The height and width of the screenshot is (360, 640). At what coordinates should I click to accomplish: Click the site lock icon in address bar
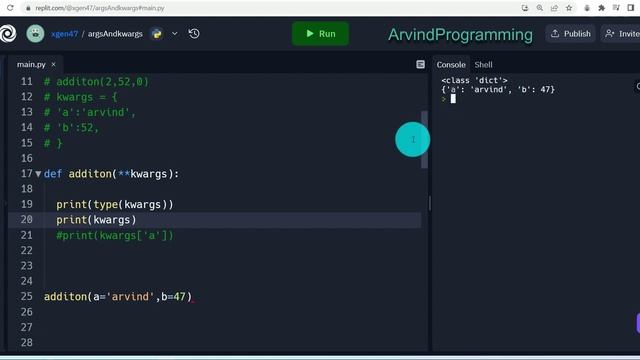28,8
